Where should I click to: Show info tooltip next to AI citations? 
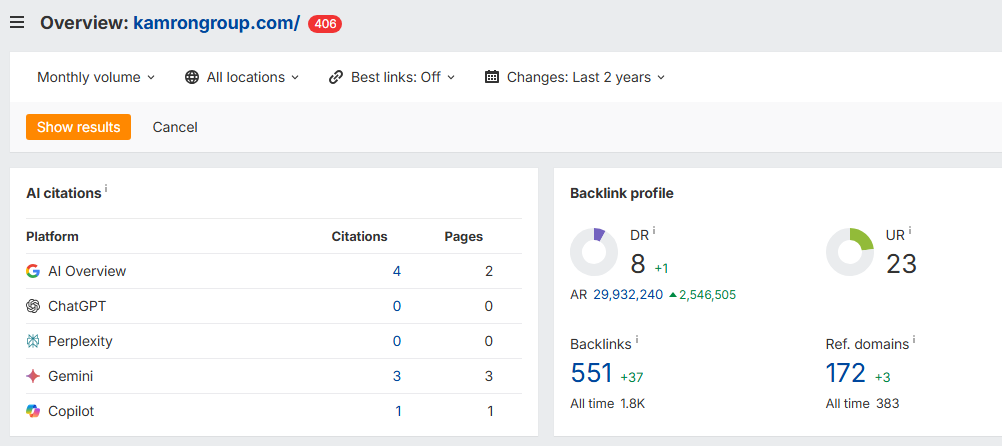pyautogui.click(x=106, y=189)
